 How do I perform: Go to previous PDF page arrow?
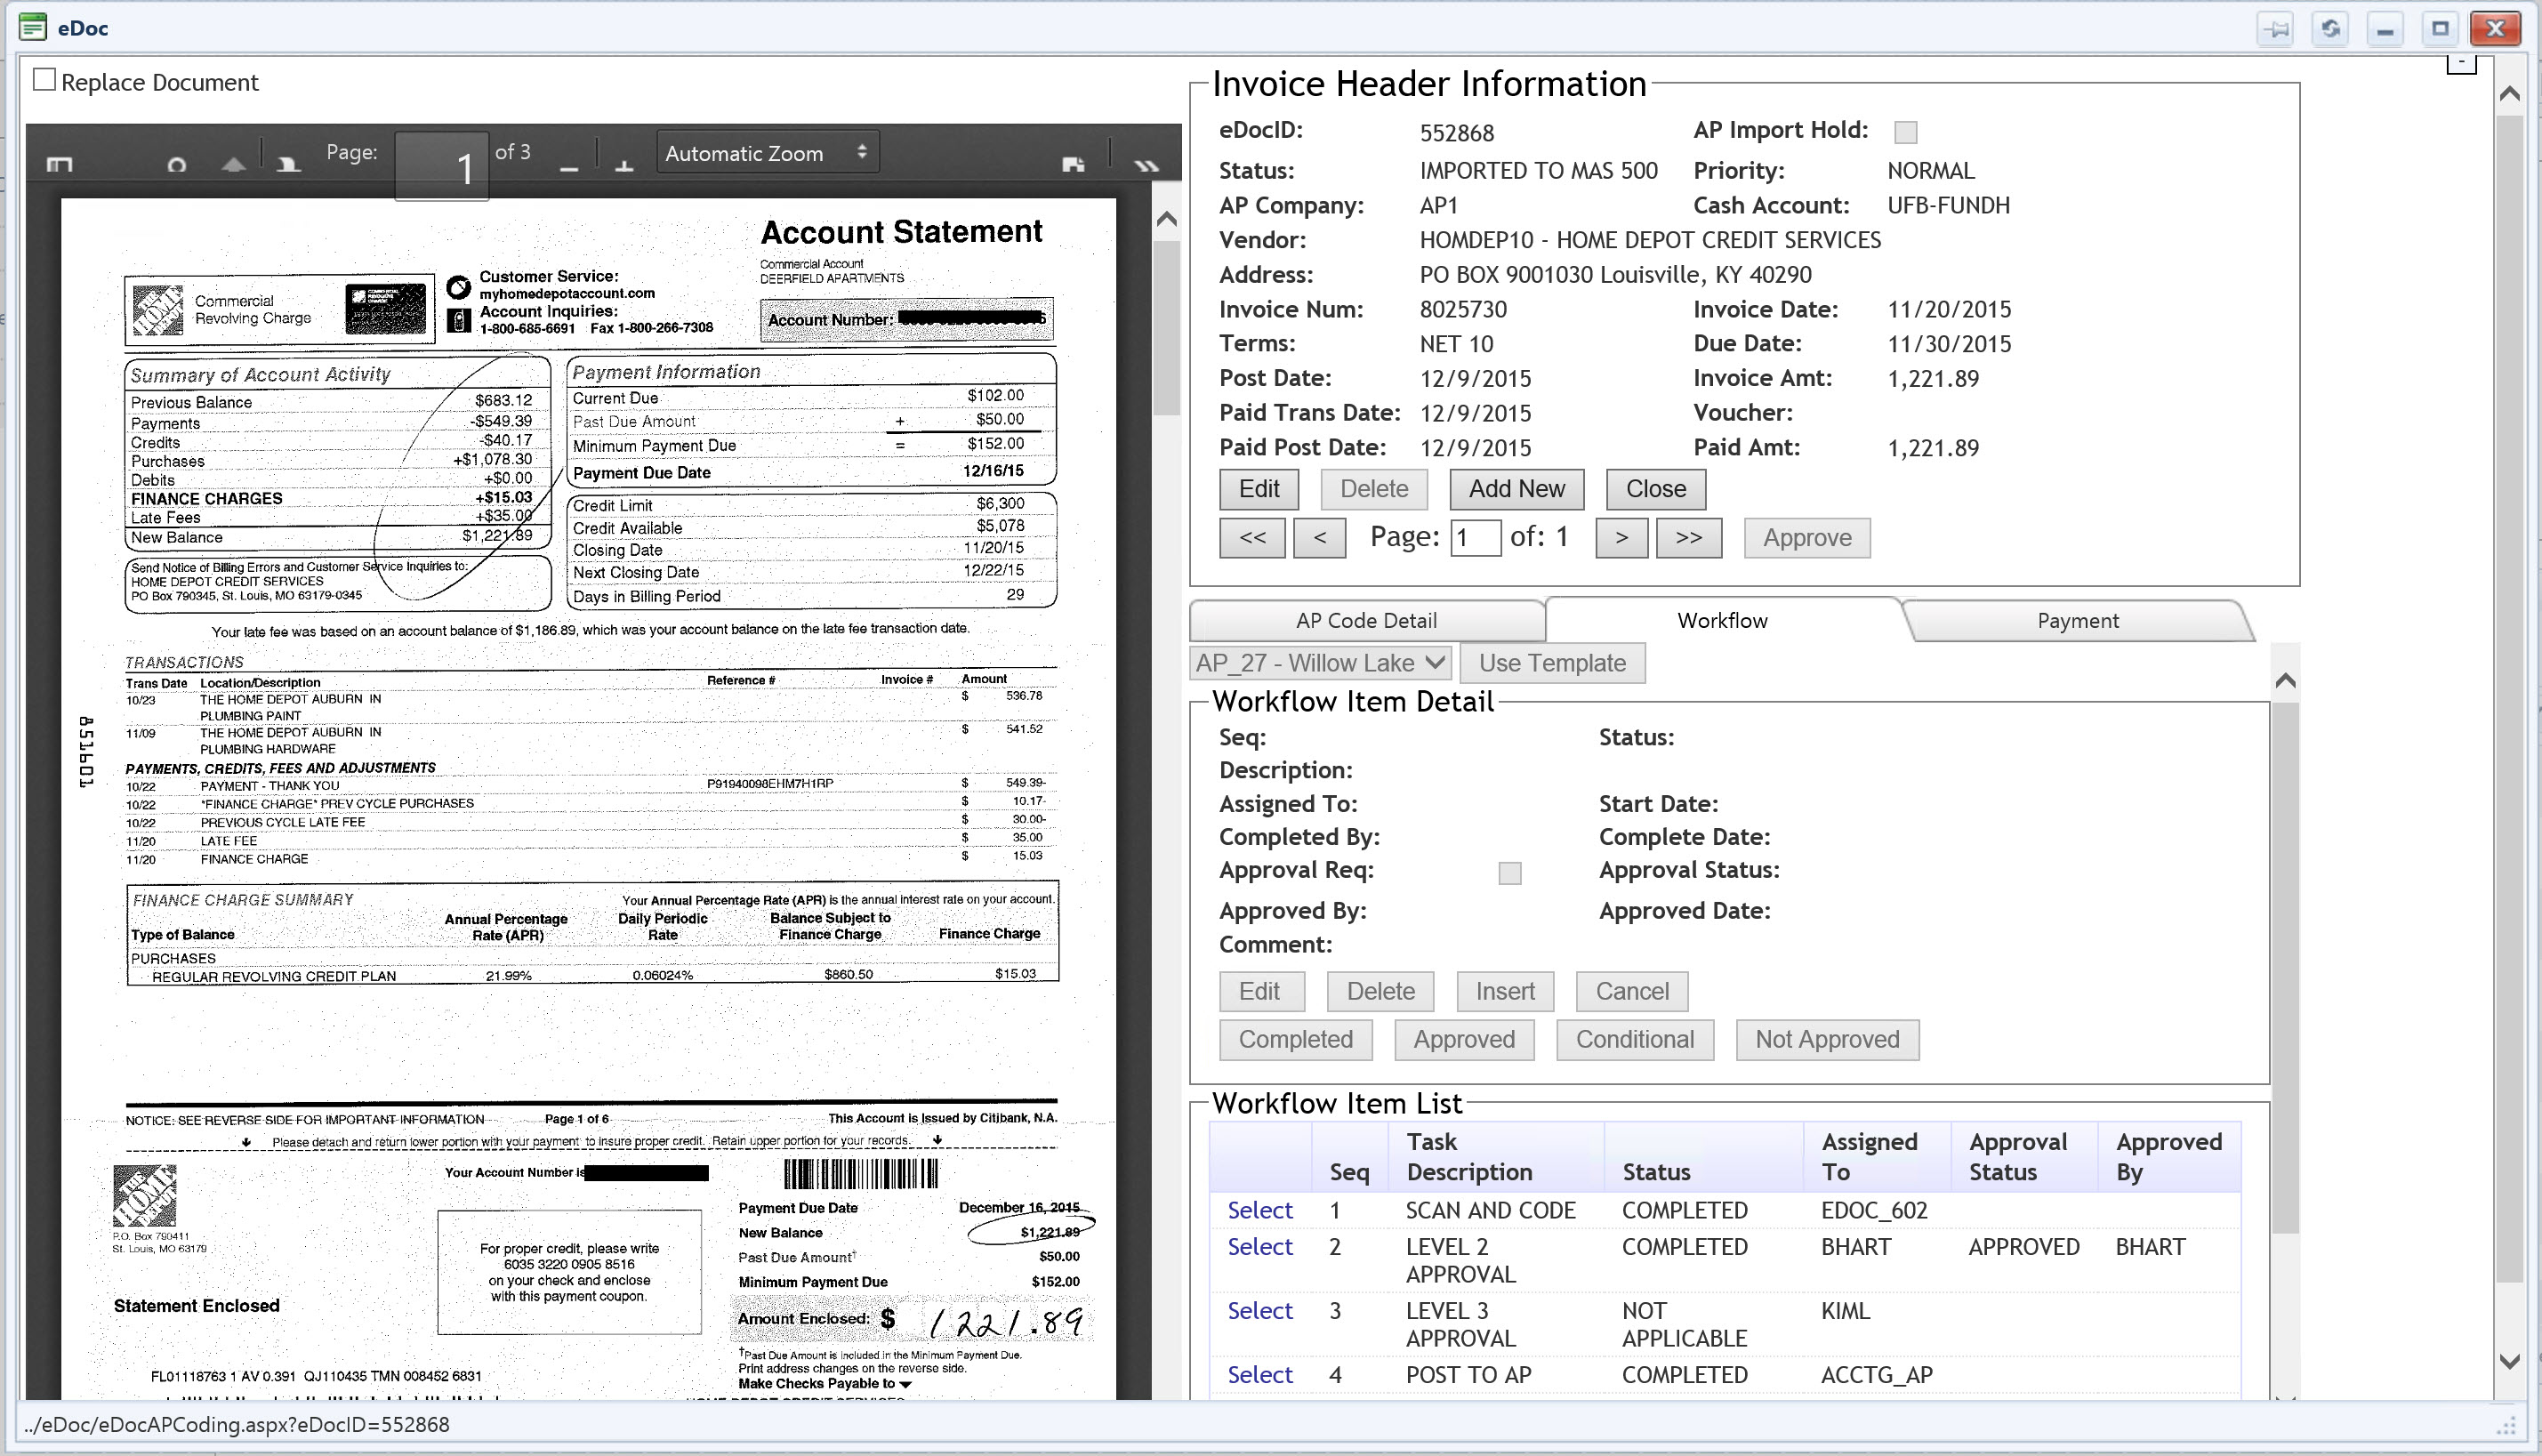(x=233, y=163)
